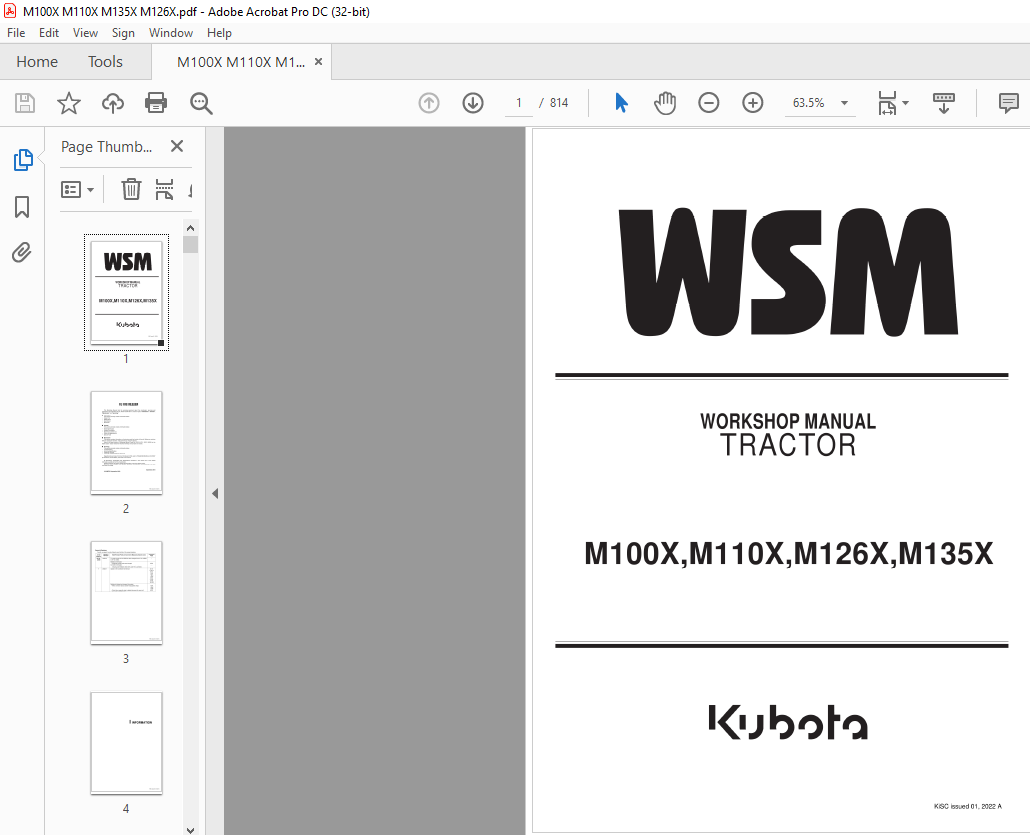
Task: Click the large WSM title logo
Action: pos(788,272)
